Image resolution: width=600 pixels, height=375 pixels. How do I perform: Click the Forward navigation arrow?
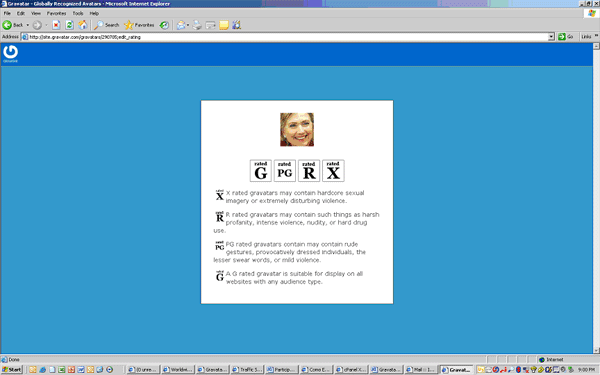click(x=37, y=25)
